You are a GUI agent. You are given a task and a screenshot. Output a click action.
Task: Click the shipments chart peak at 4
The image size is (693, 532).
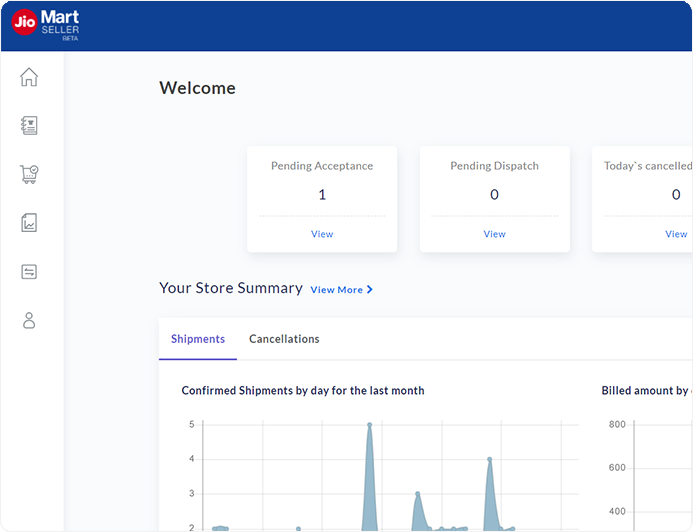click(489, 460)
